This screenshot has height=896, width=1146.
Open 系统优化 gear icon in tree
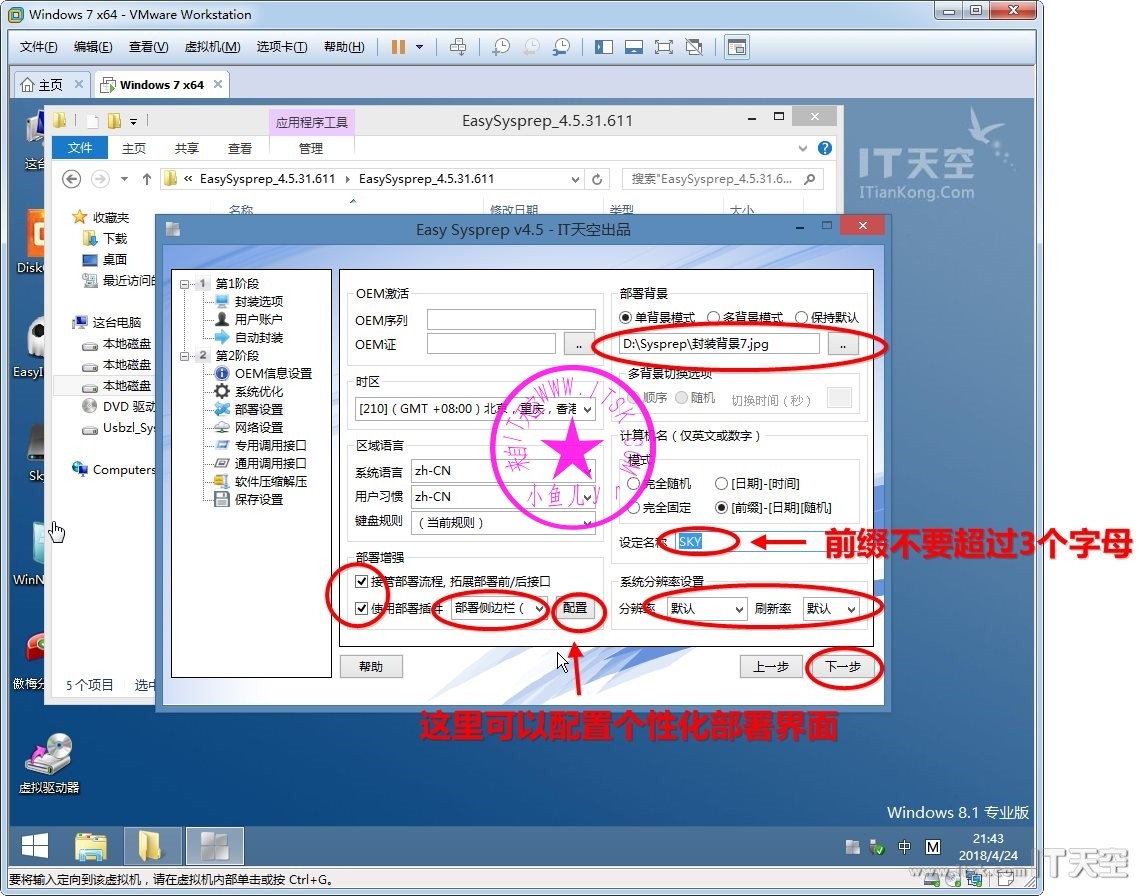pyautogui.click(x=222, y=391)
